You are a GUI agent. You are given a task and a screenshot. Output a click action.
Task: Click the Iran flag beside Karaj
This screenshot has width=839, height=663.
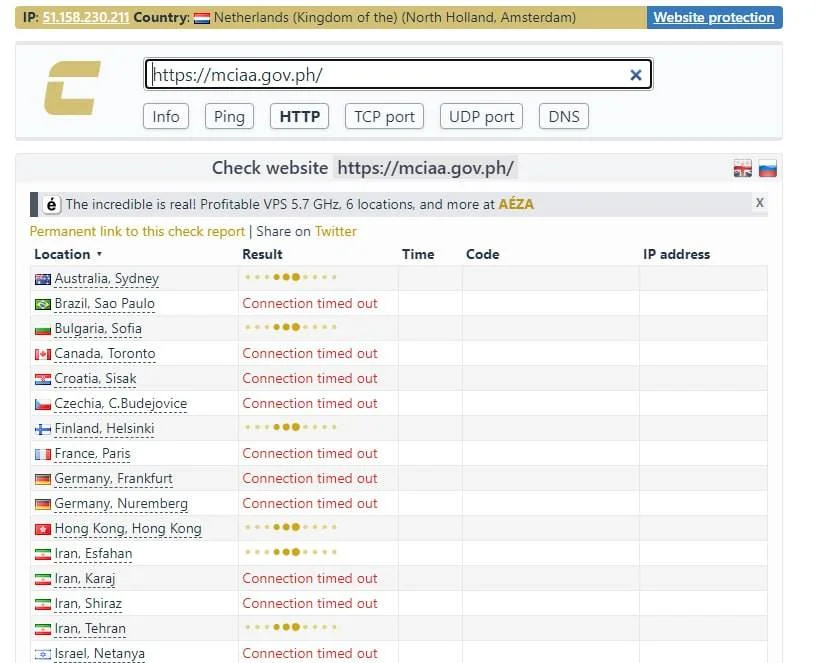[x=43, y=579]
